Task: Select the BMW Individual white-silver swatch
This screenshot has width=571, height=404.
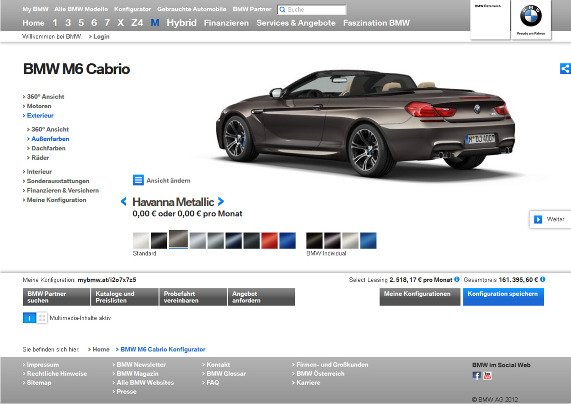Action: coord(350,241)
